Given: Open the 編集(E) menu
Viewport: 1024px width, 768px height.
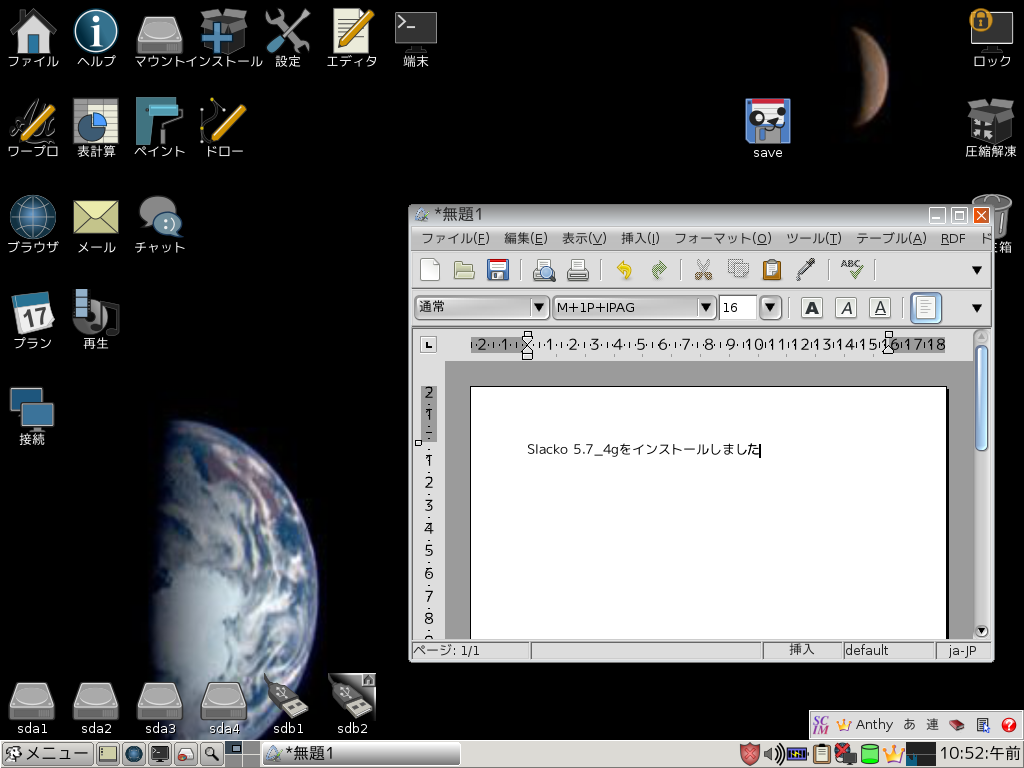Looking at the screenshot, I should point(526,238).
